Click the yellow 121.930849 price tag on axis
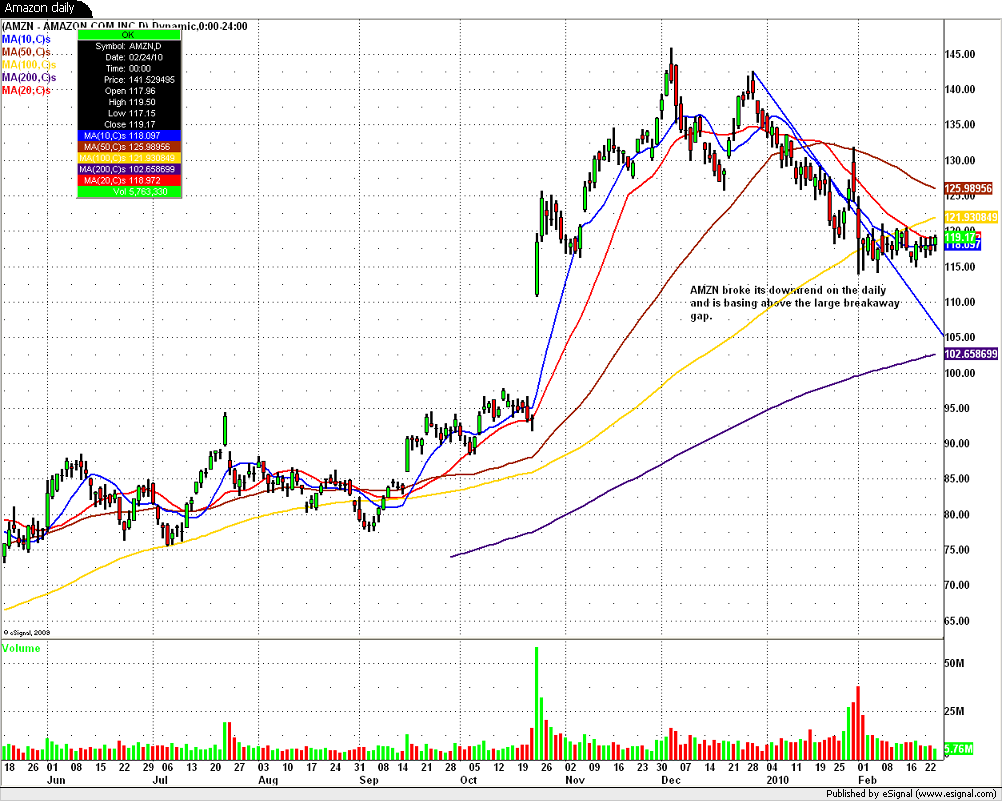The width and height of the screenshot is (1002, 801). 971,217
